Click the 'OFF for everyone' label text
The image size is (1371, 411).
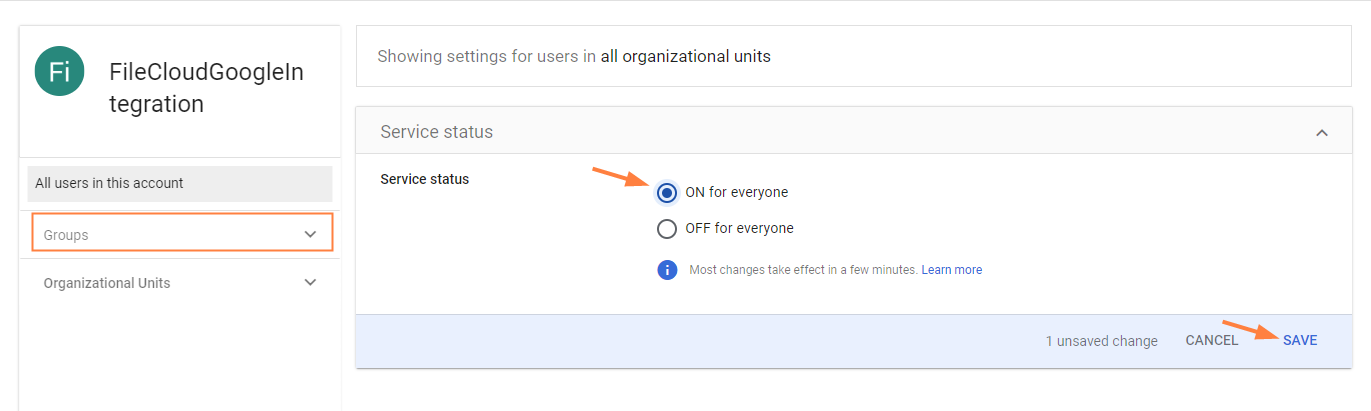click(x=739, y=229)
